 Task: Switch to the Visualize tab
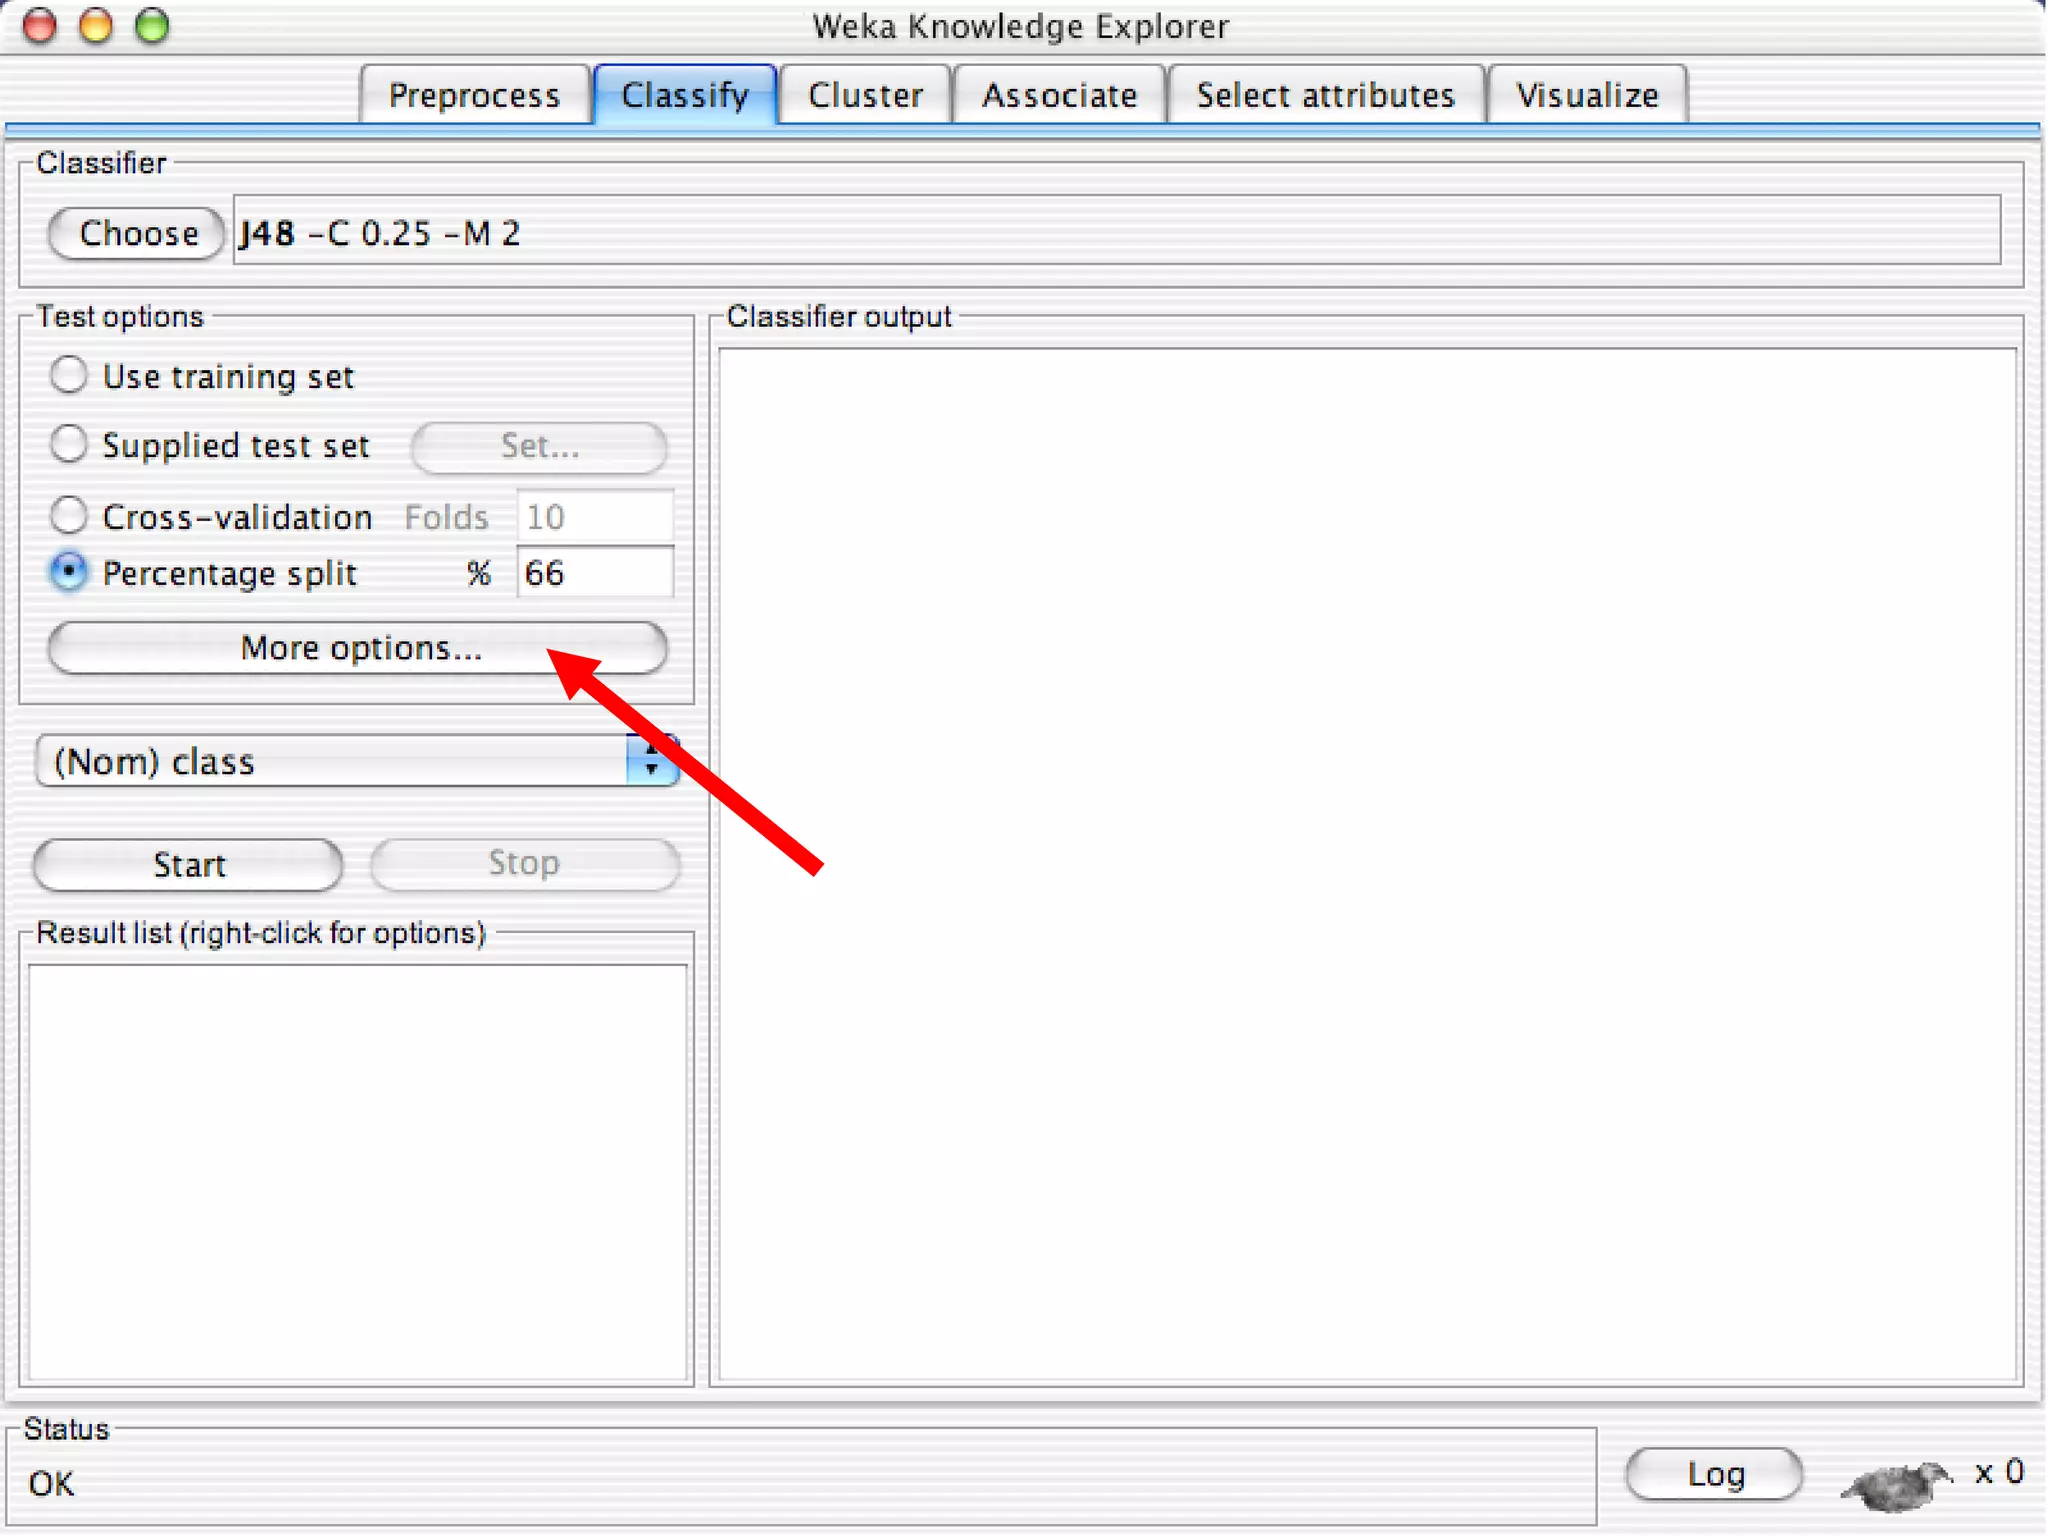tap(1587, 95)
